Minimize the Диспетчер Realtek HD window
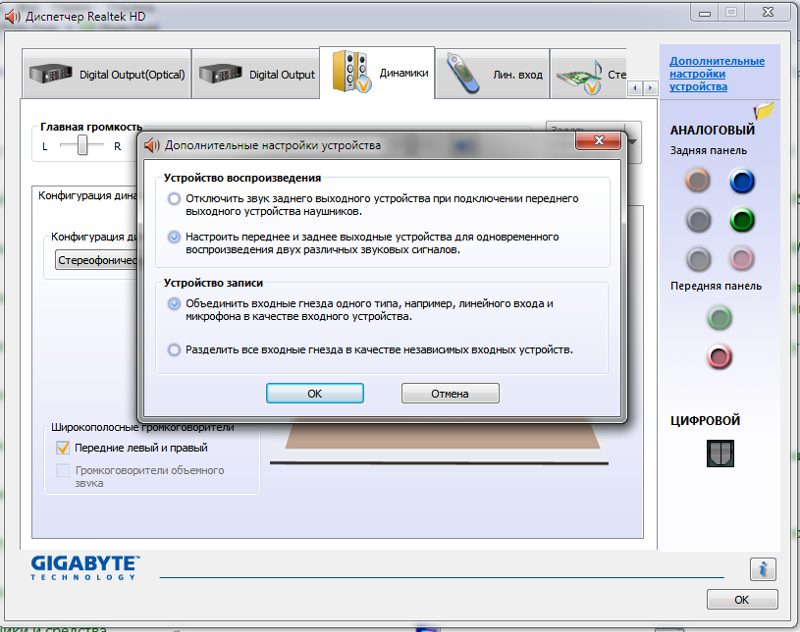 (x=705, y=13)
